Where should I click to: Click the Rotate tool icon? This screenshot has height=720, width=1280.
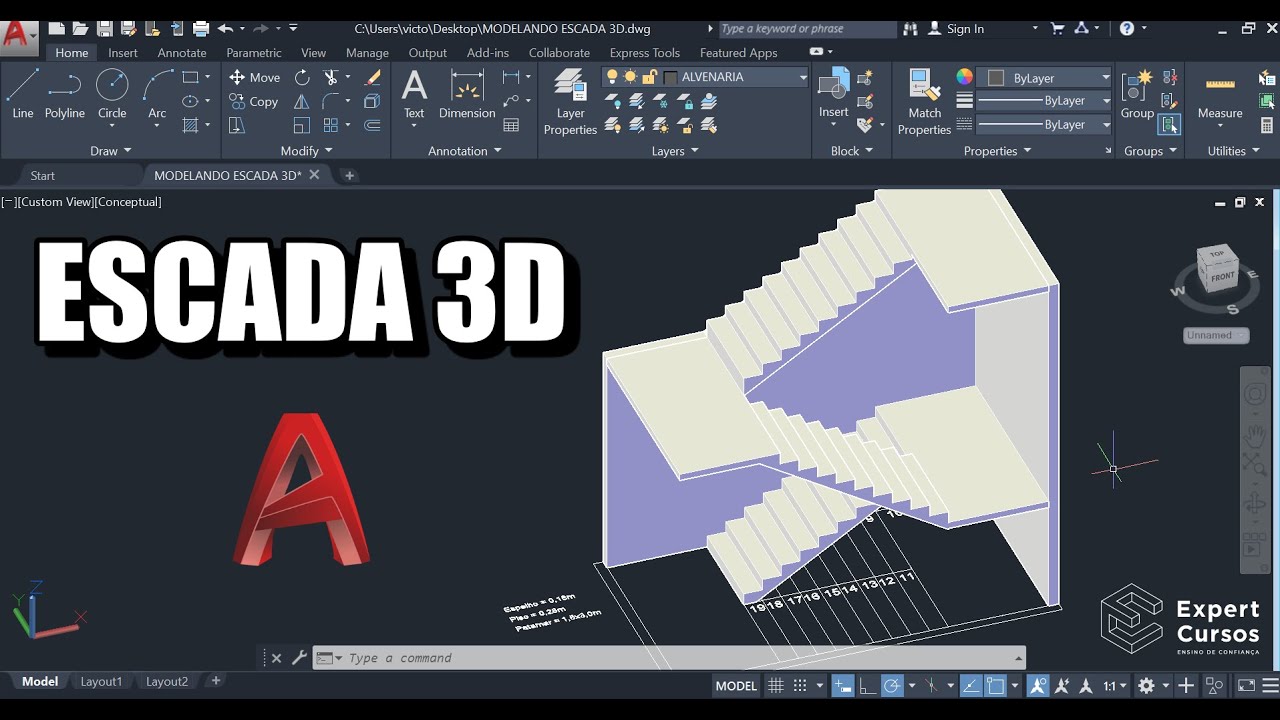pyautogui.click(x=302, y=77)
